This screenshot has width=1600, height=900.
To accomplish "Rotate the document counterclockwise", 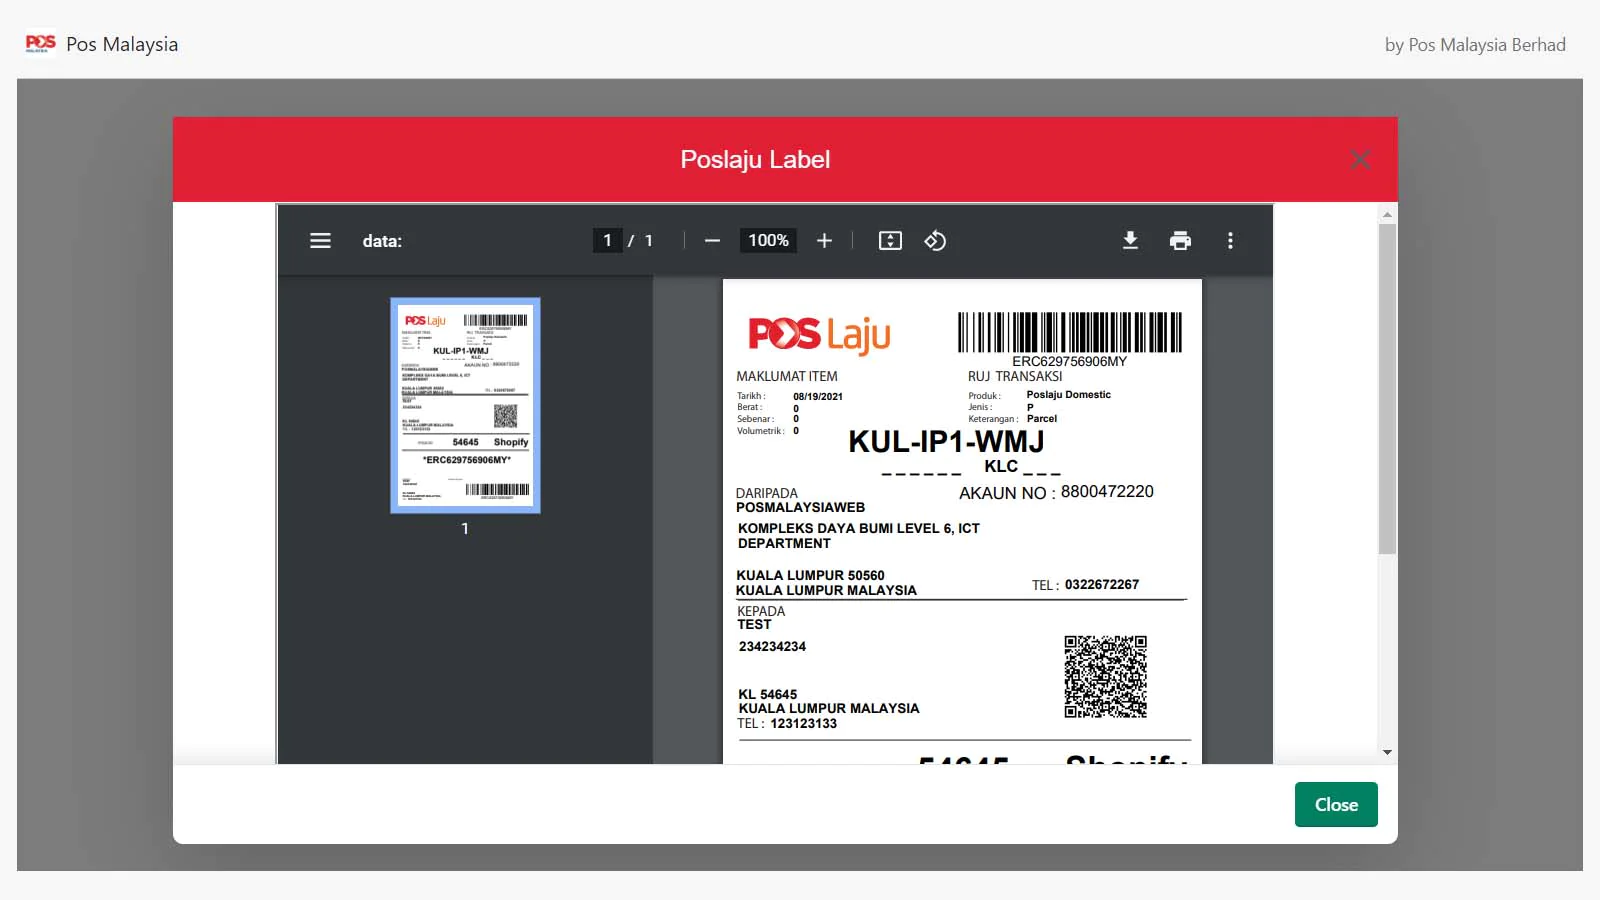I will [x=935, y=241].
